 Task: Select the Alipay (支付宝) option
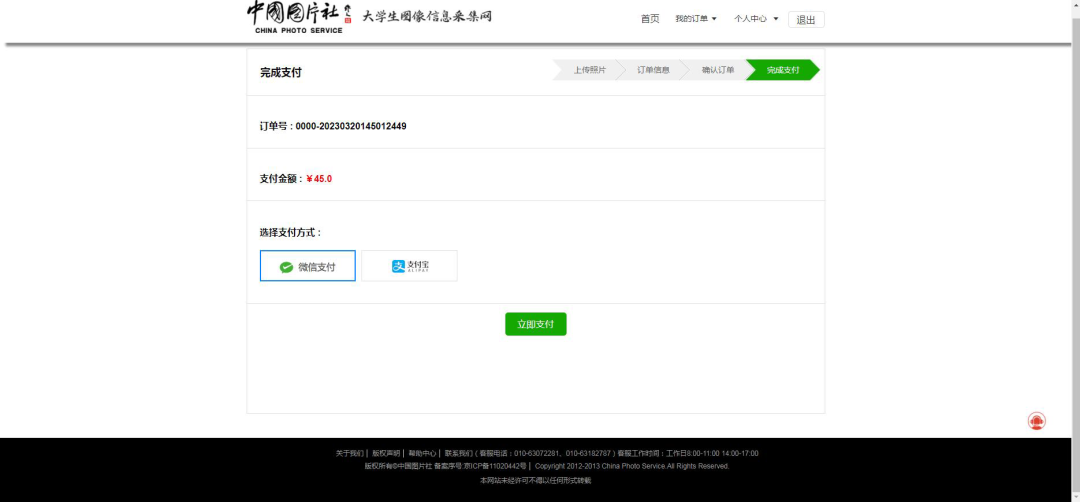click(409, 266)
